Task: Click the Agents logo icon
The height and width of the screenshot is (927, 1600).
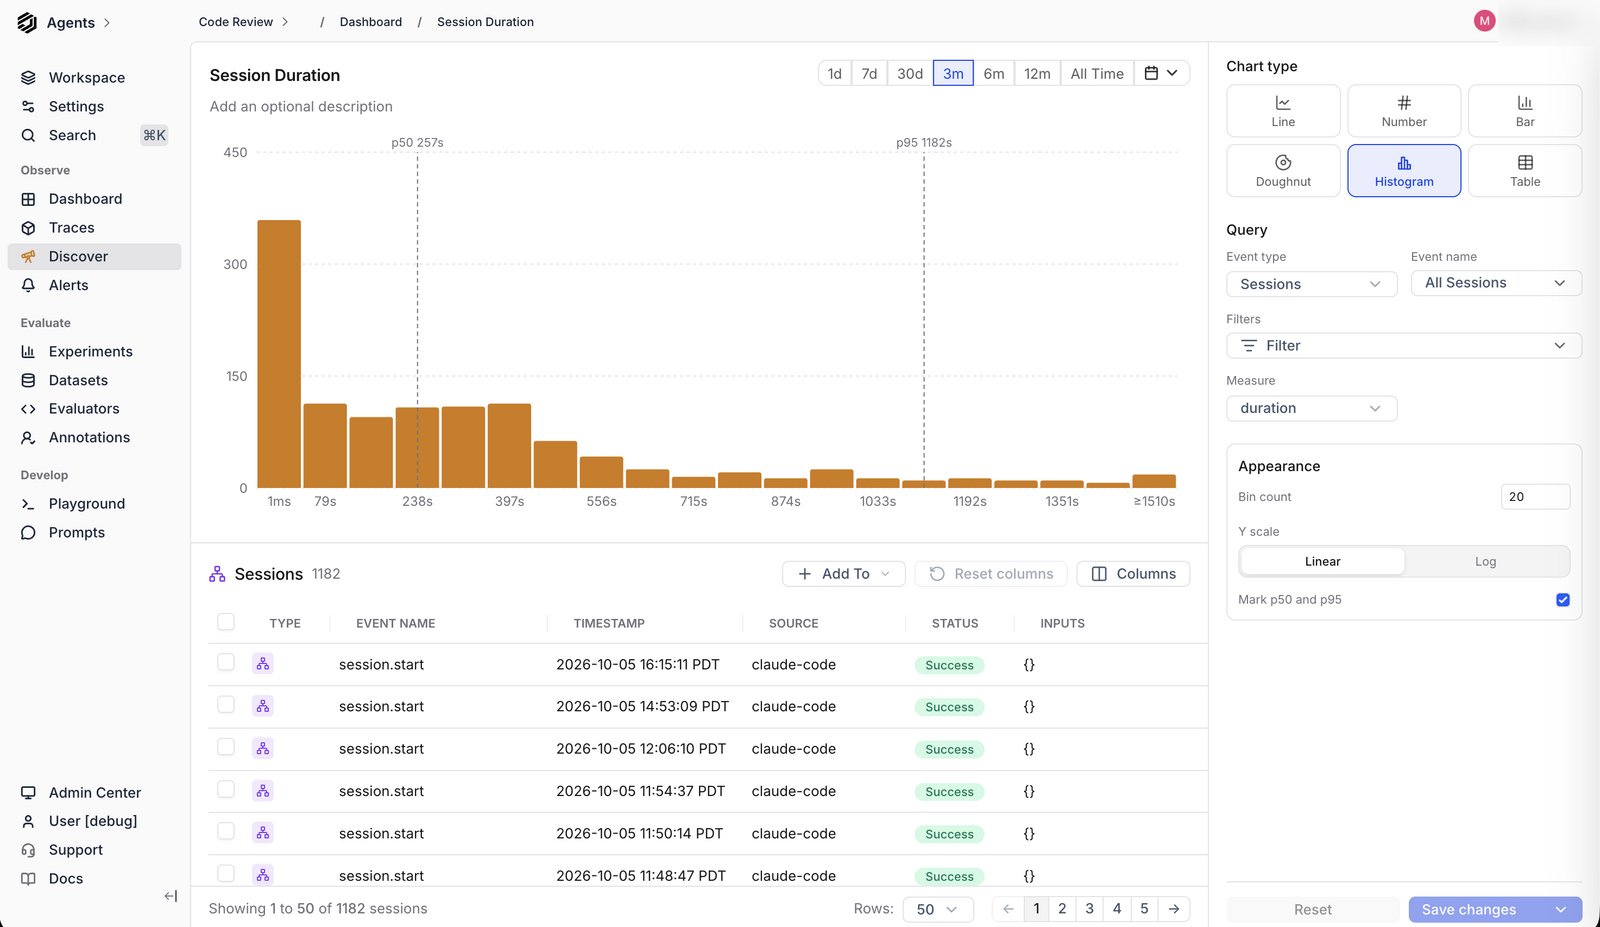Action: pos(27,22)
